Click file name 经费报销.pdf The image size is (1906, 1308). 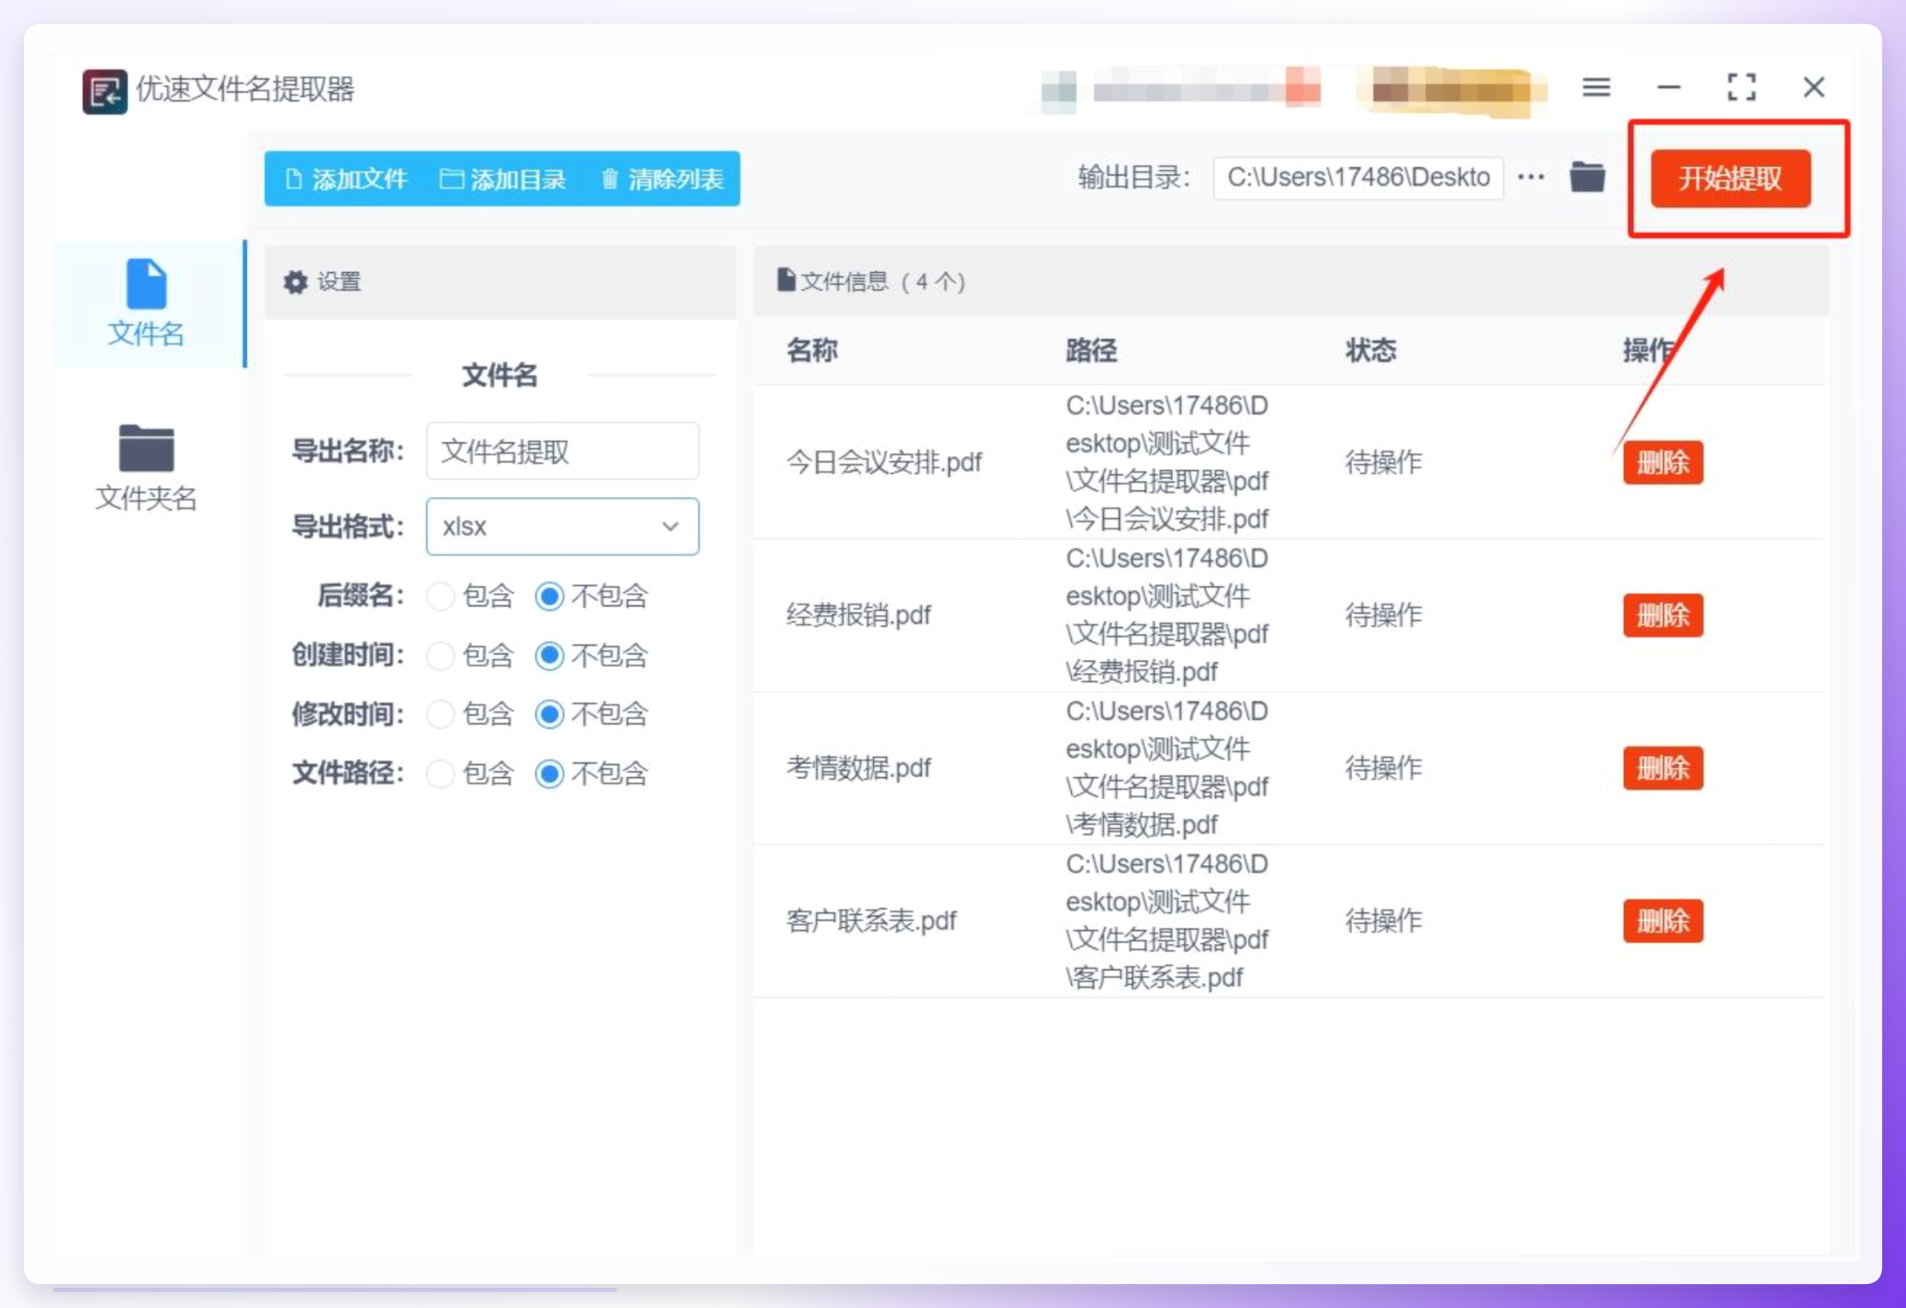click(858, 615)
